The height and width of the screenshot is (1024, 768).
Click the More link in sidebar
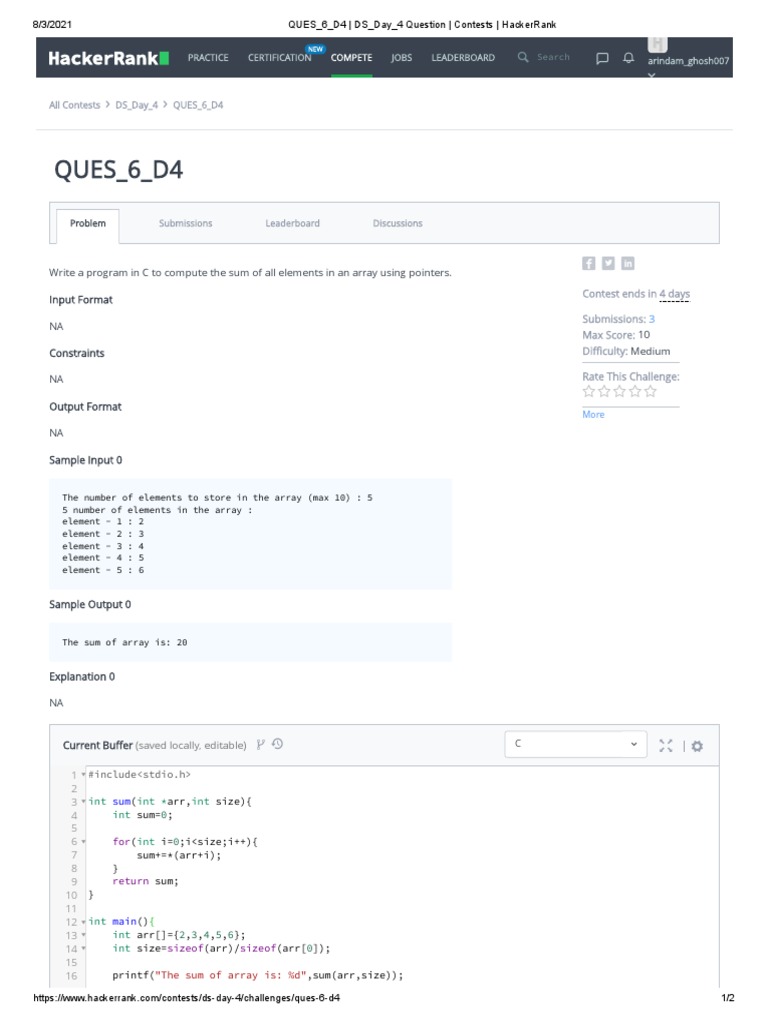pos(593,414)
